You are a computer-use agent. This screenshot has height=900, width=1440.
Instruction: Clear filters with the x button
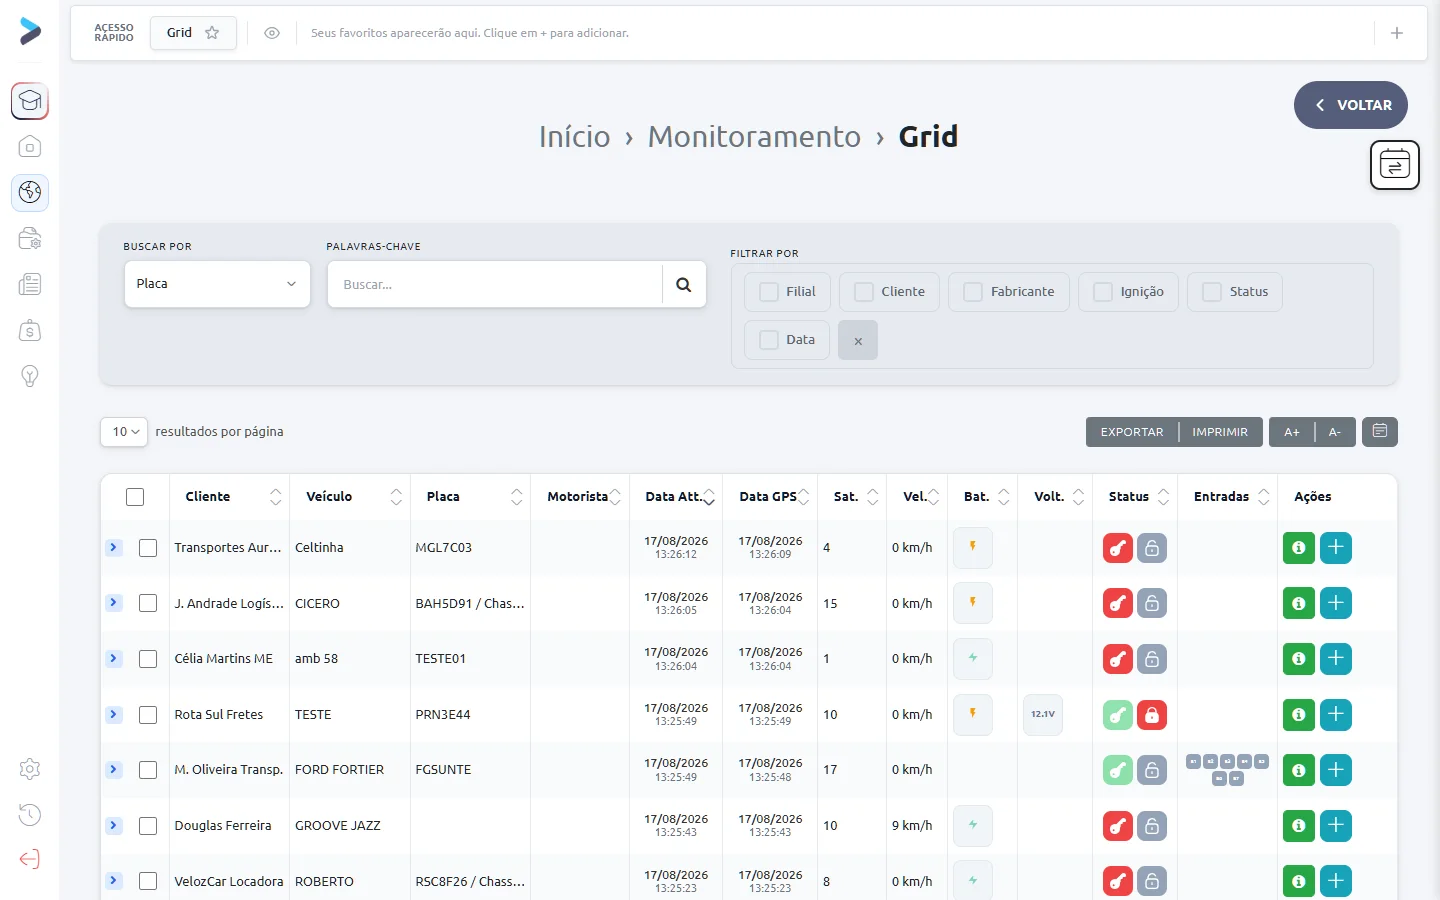[858, 340]
